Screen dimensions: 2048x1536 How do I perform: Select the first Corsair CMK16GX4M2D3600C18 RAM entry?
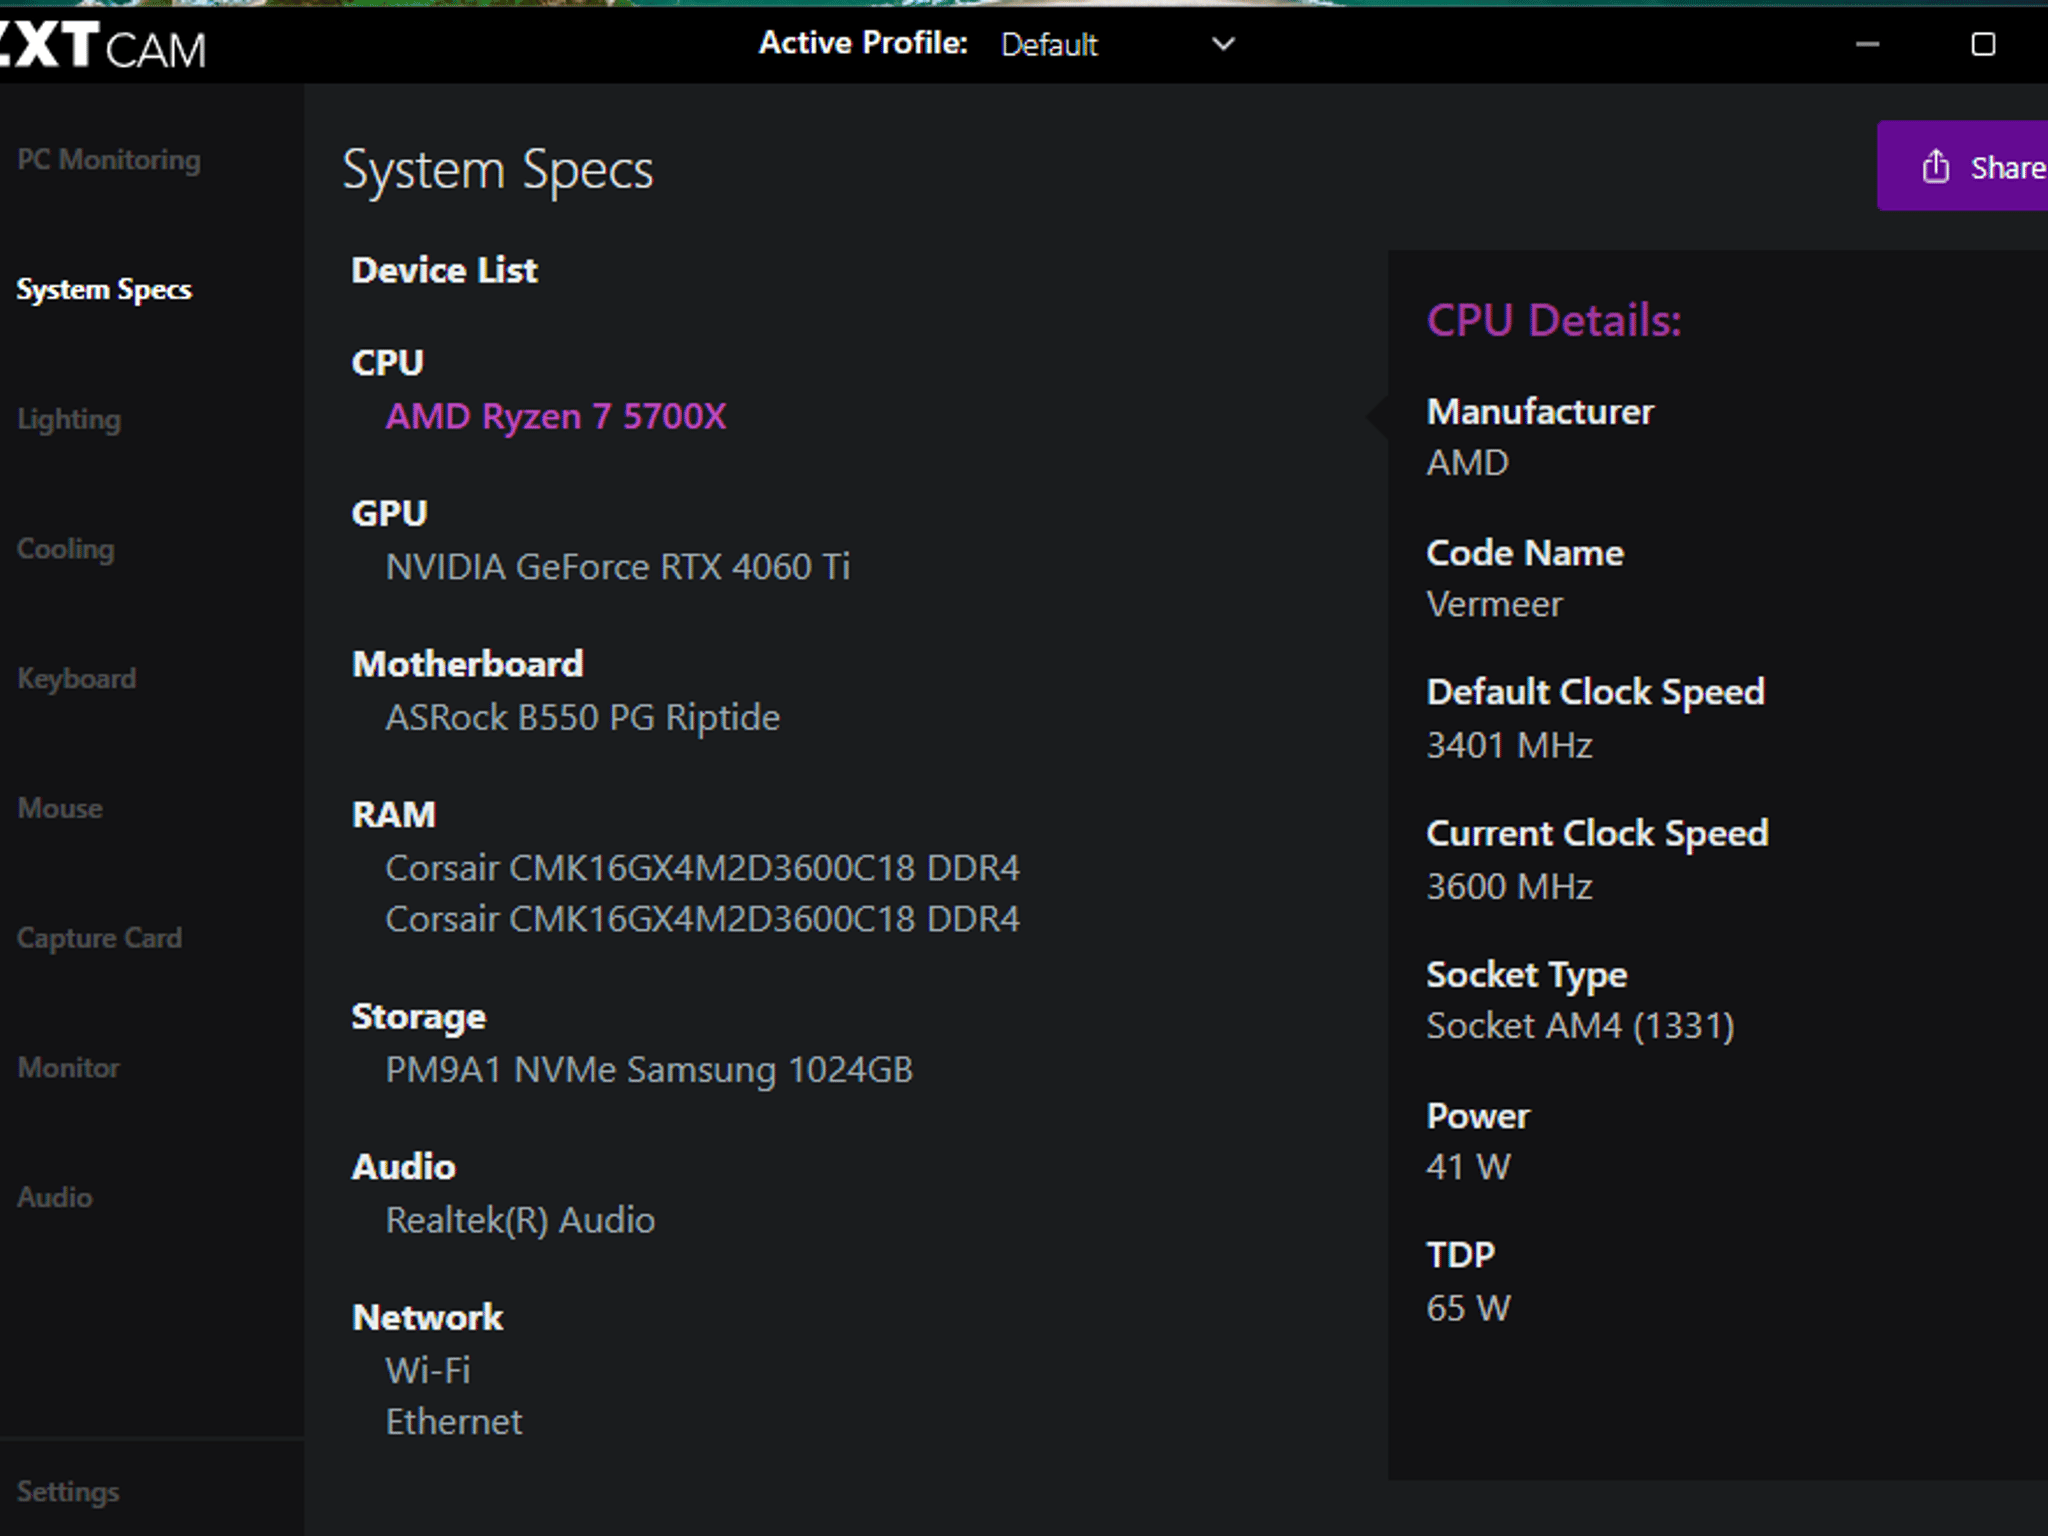[x=703, y=868]
